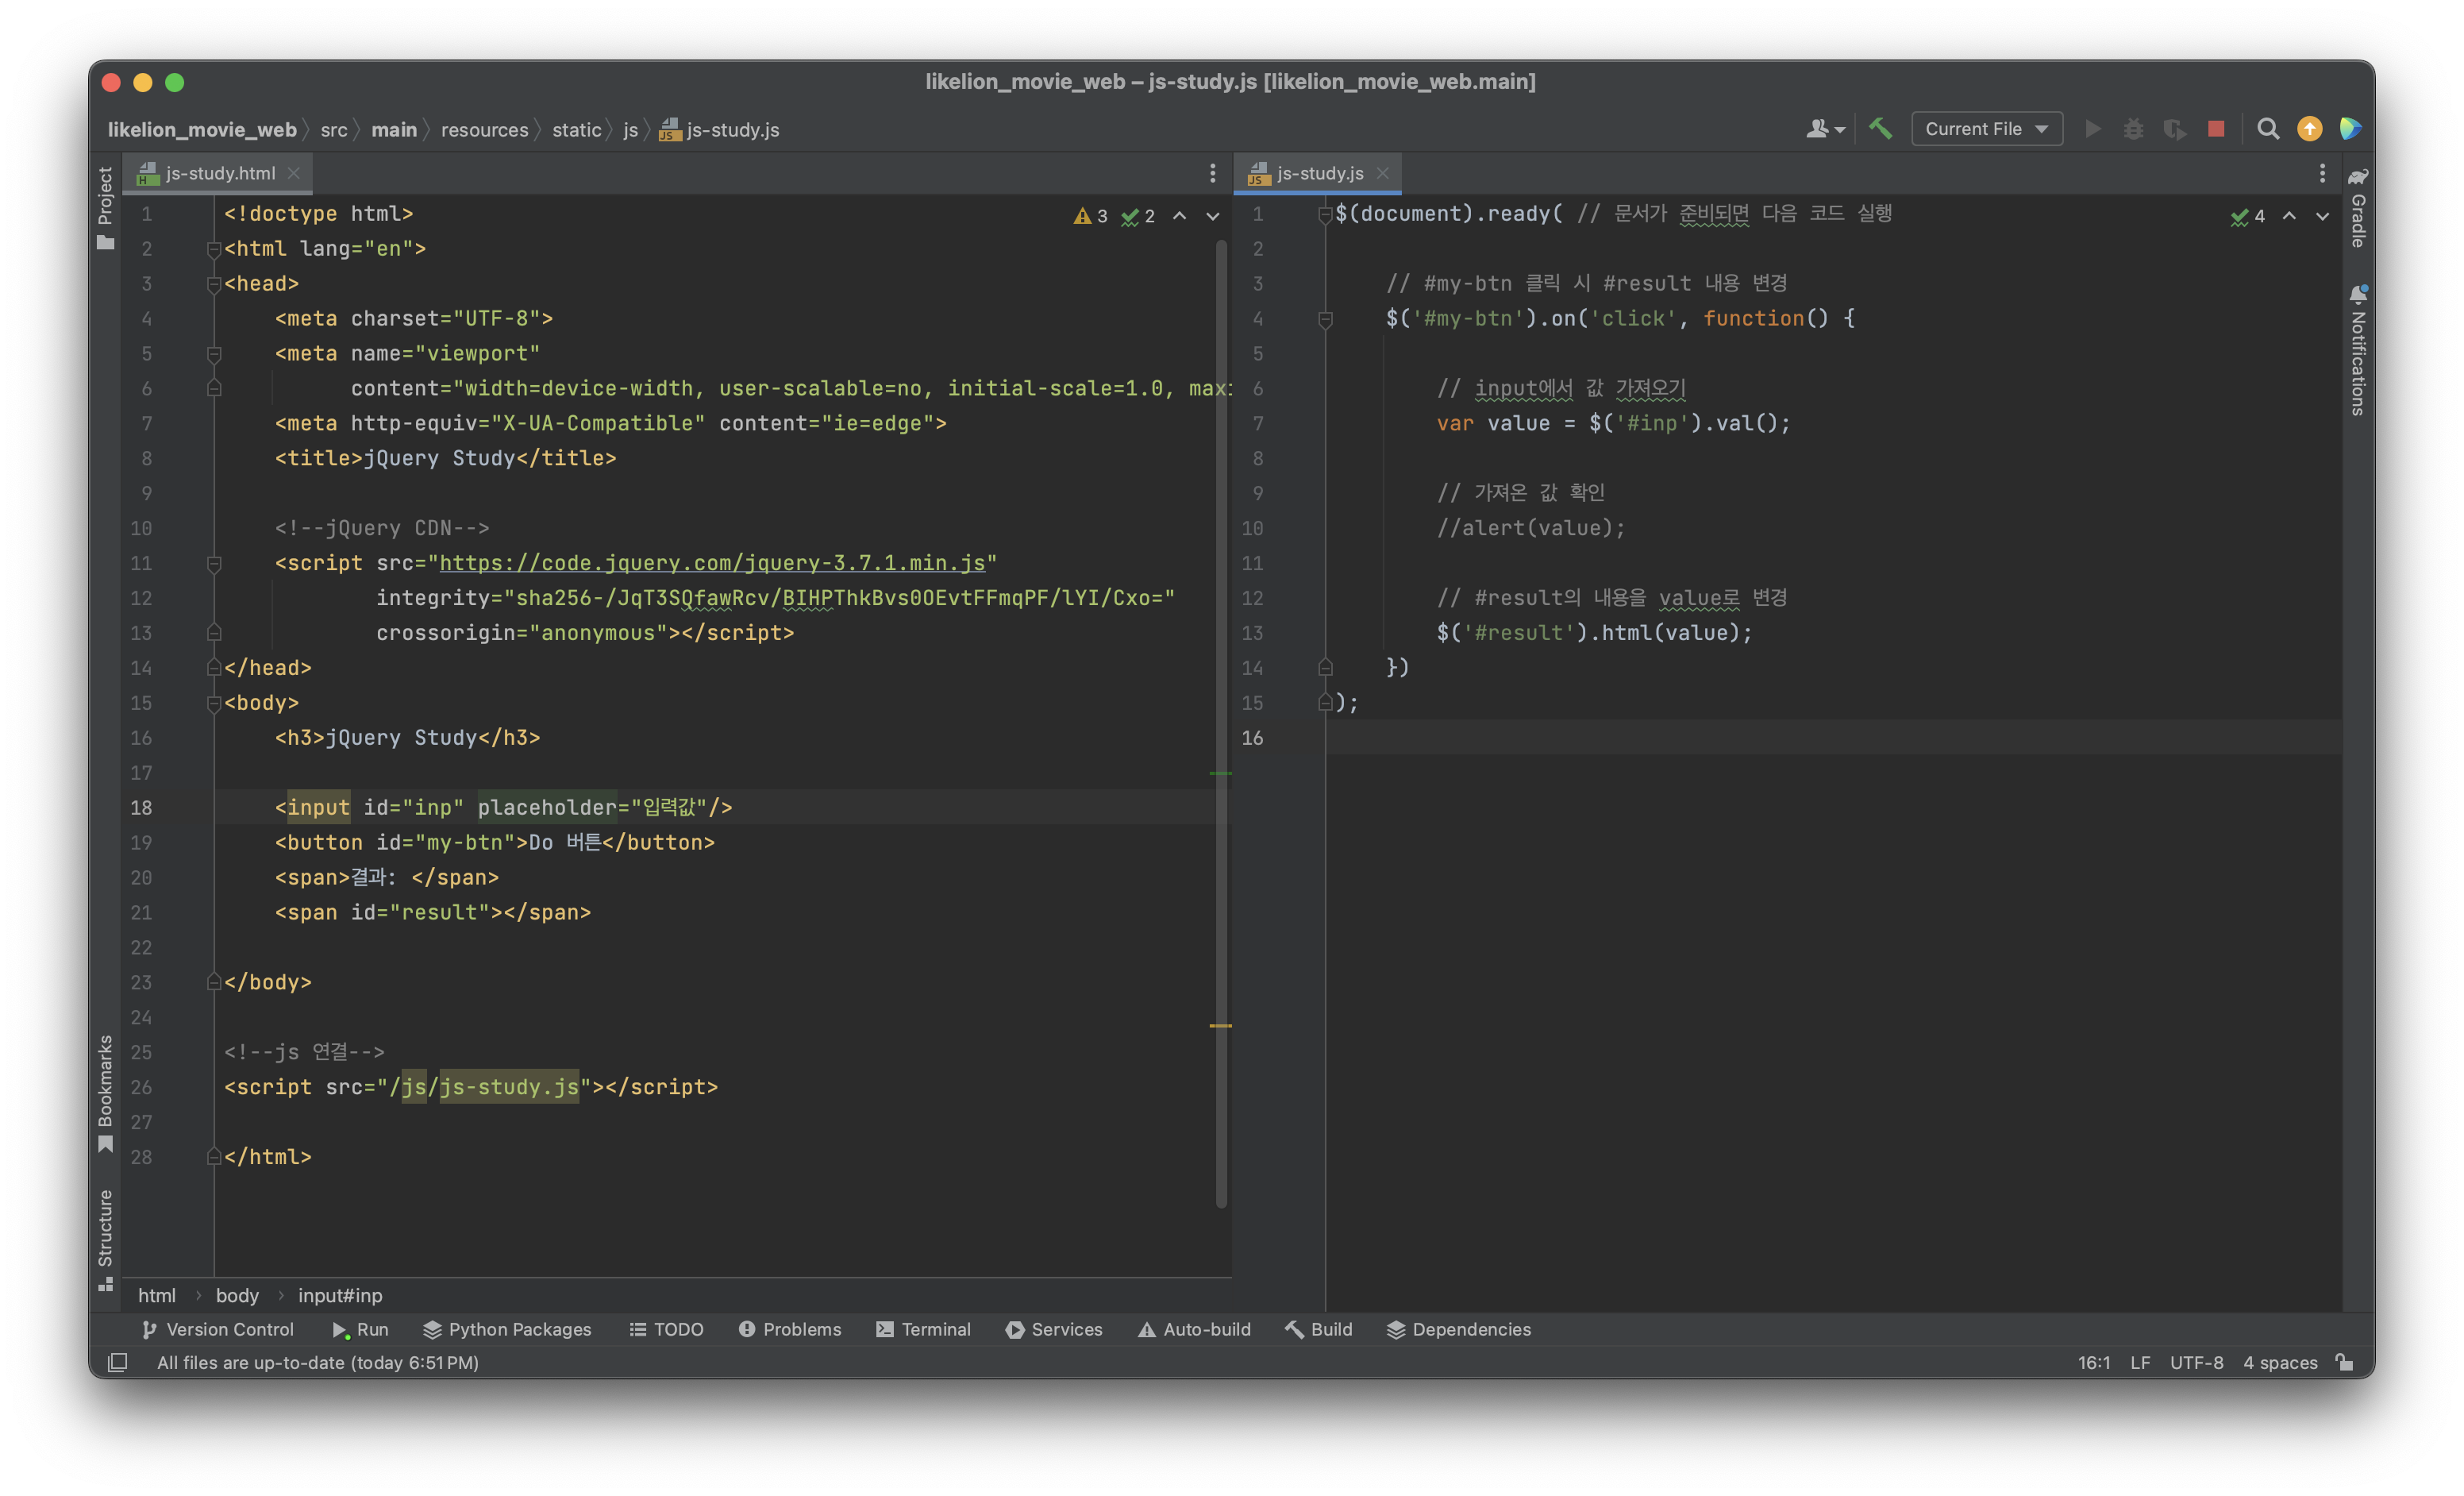Click the UTF-8 encoding status widget
This screenshot has height=1496, width=2464.
(2196, 1362)
